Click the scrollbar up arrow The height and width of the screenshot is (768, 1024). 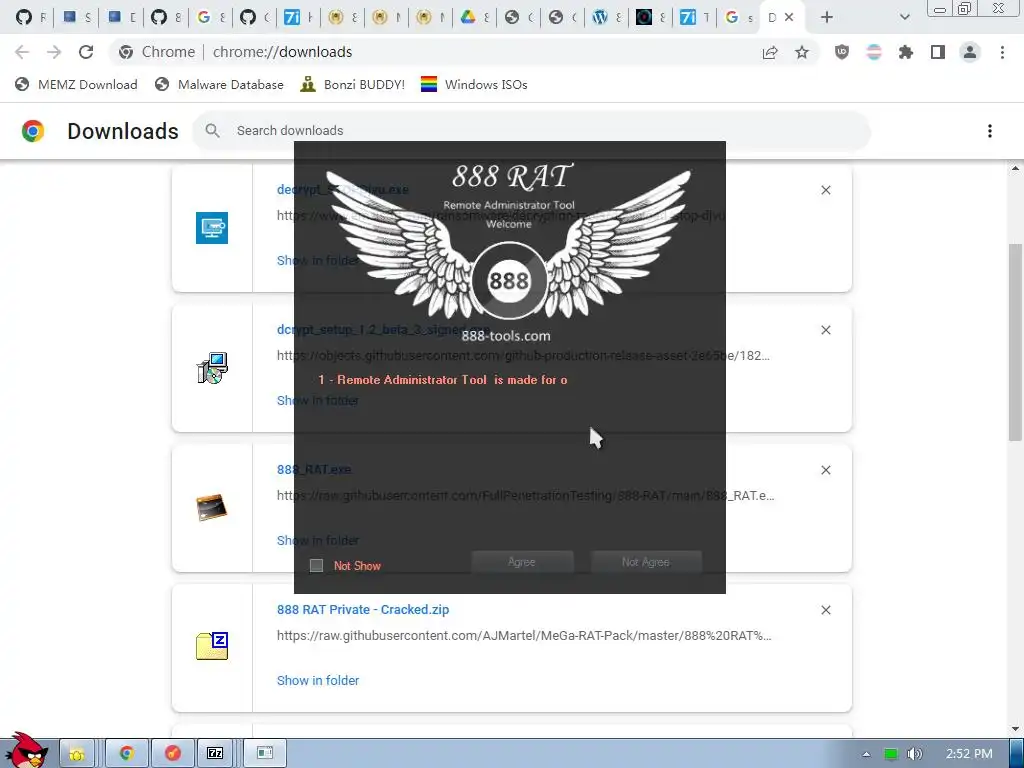[1015, 169]
